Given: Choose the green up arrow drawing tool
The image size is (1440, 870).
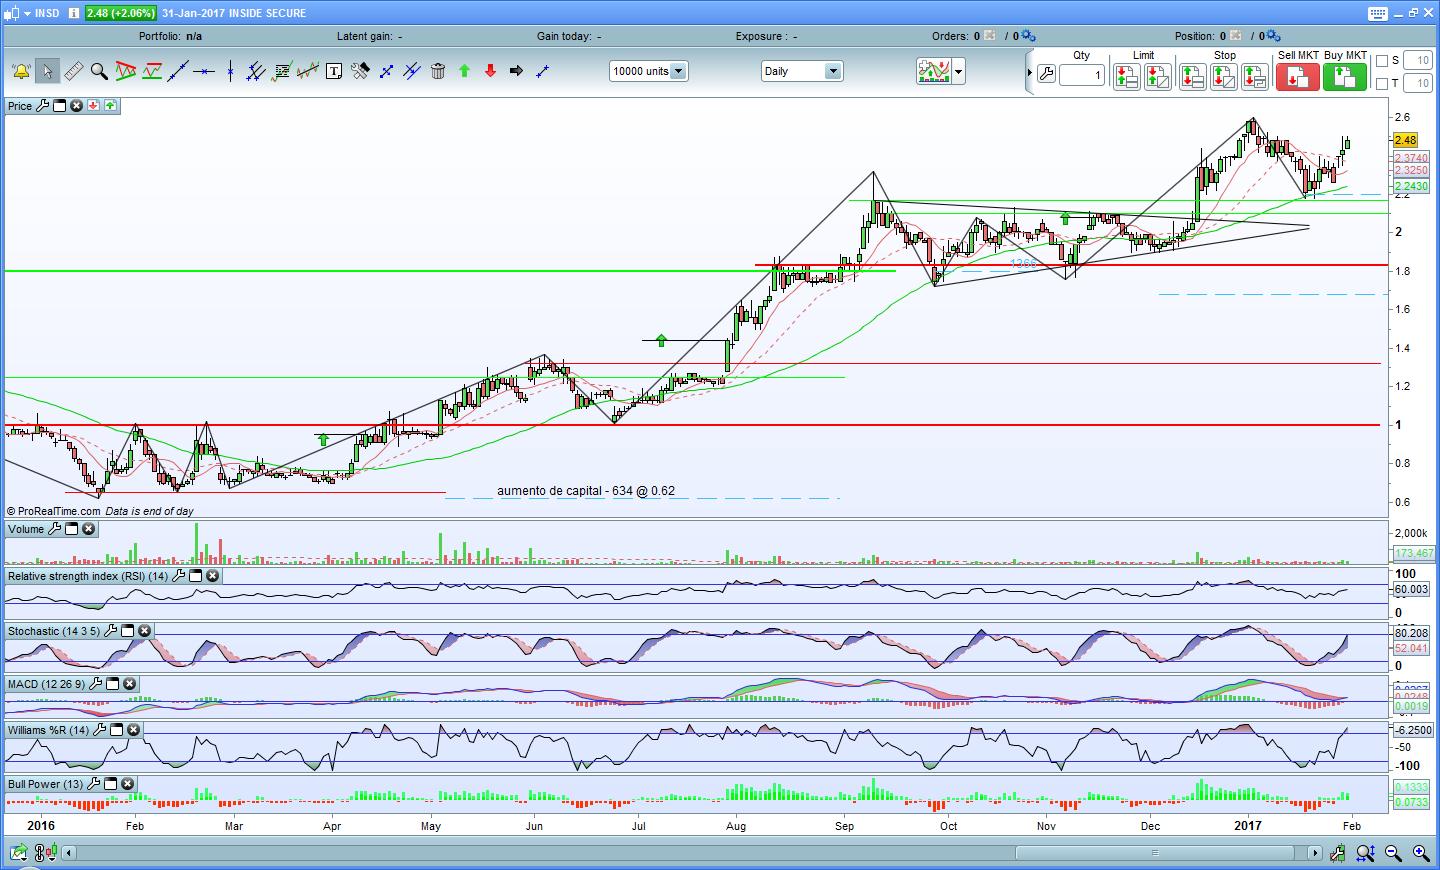Looking at the screenshot, I should tap(464, 71).
